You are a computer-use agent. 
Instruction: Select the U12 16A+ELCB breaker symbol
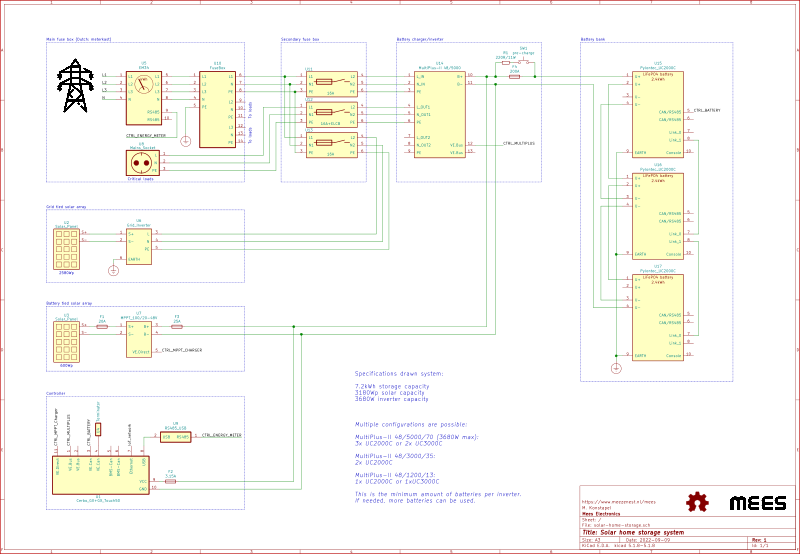332,115
